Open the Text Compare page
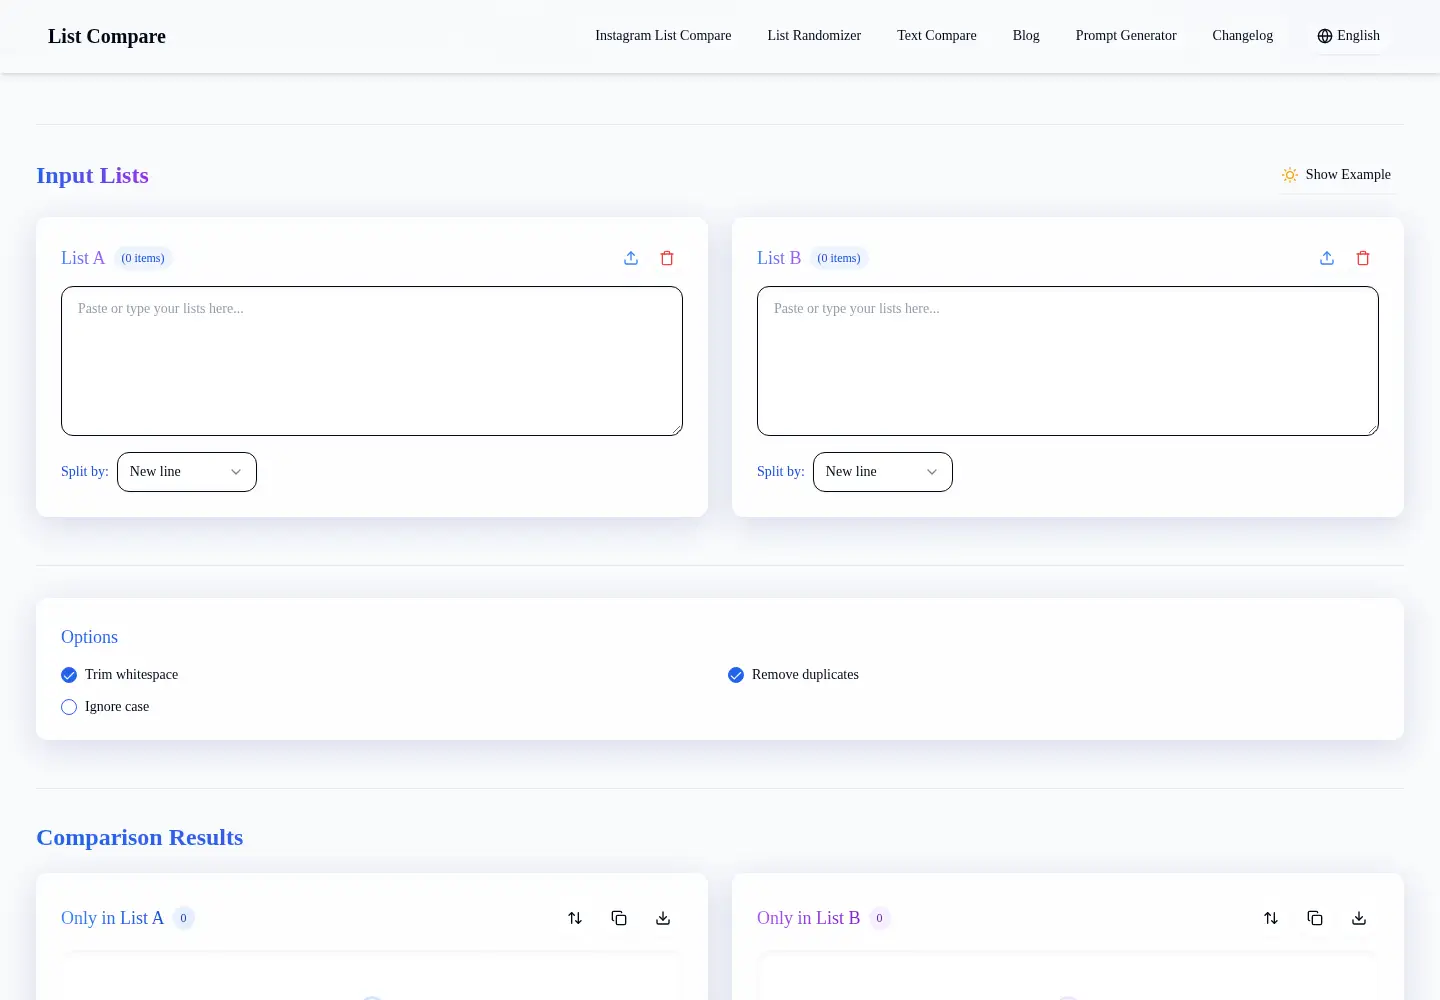Screen dimensions: 1440x1000 click(937, 36)
